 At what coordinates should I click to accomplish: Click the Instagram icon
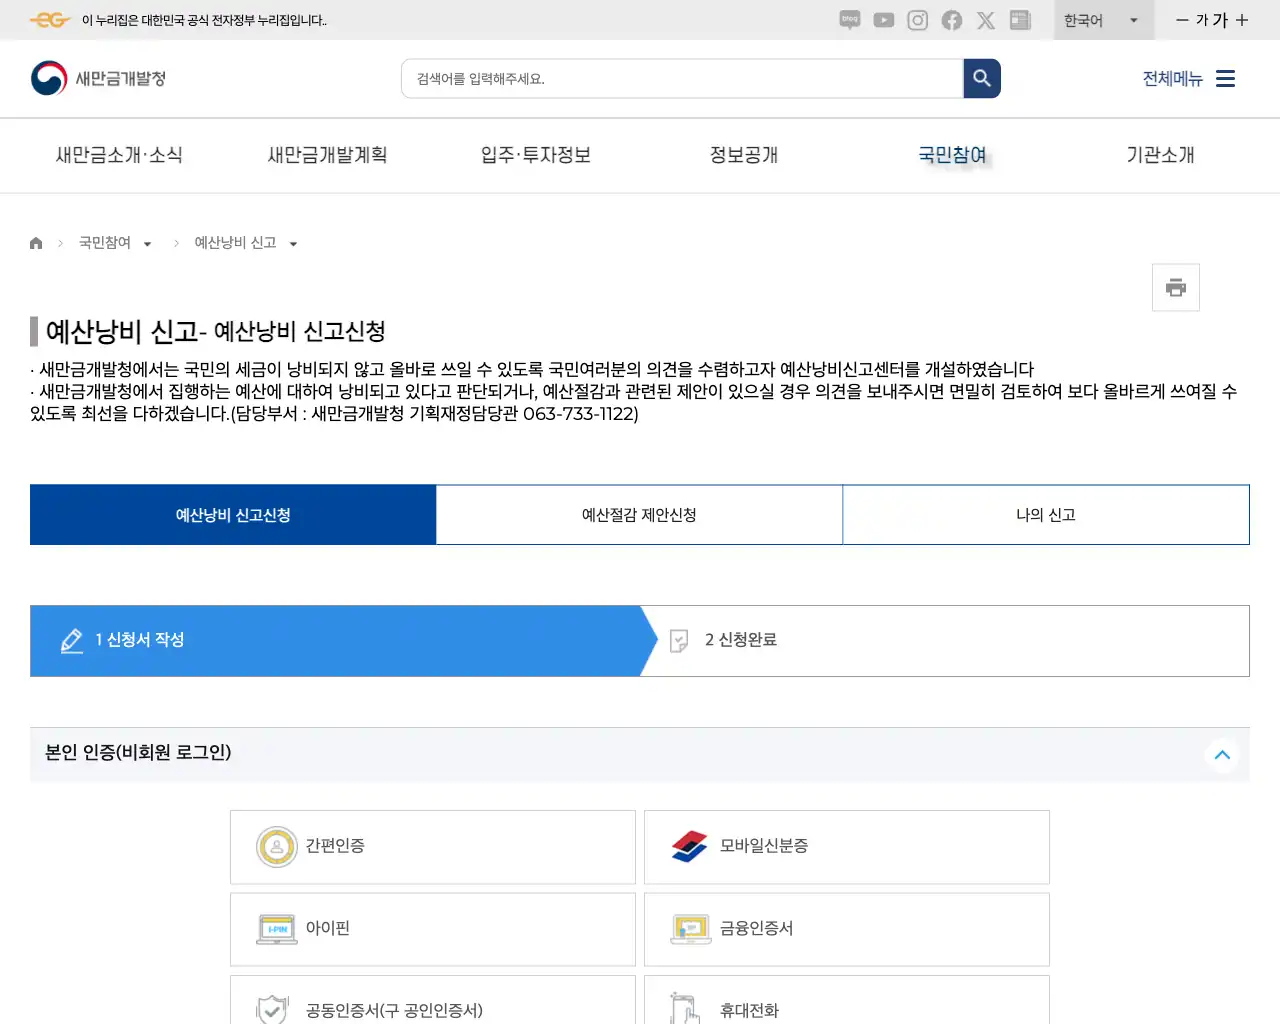917,20
